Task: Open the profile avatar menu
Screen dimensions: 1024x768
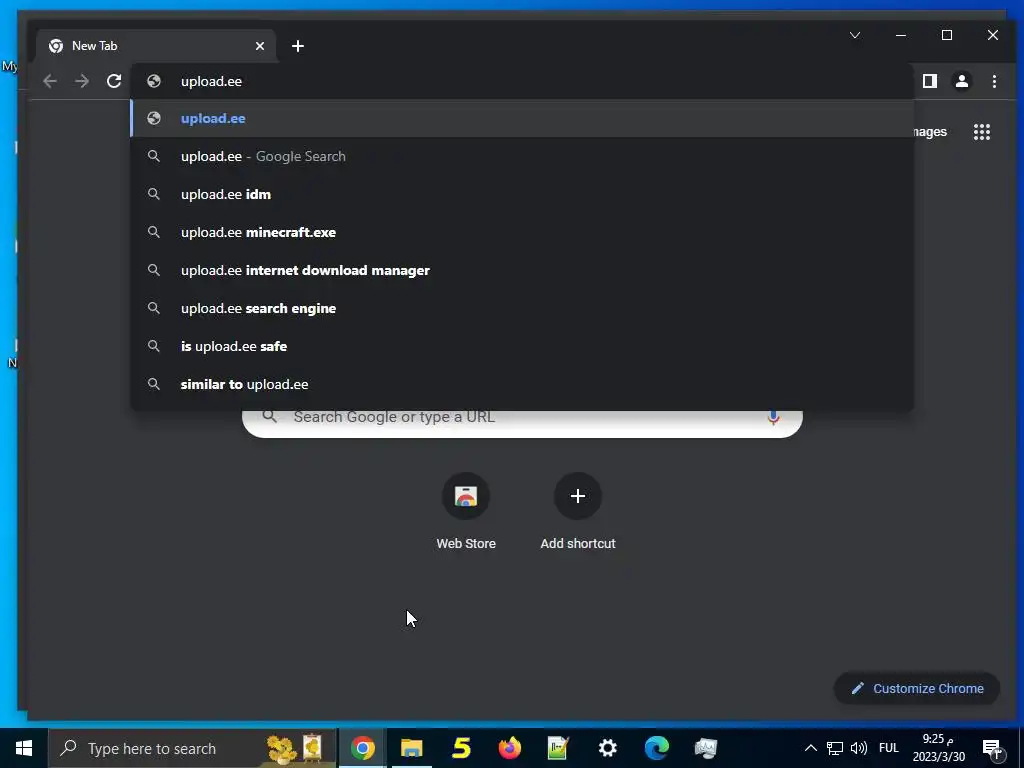Action: point(962,81)
